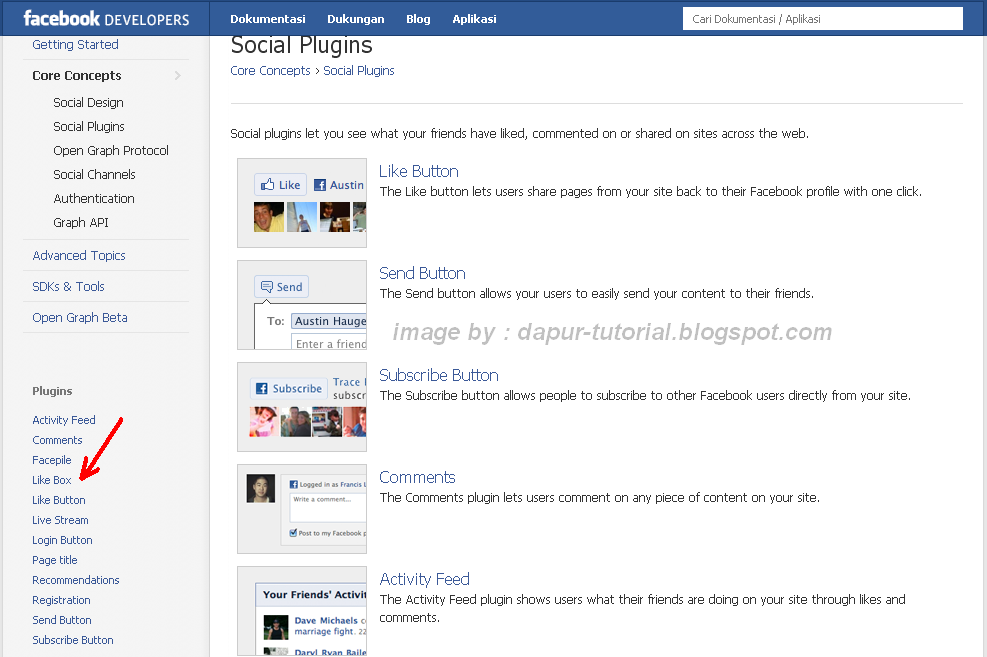The width and height of the screenshot is (987, 657).
Task: Click Austin Hauge recipient token in Send preview
Action: [328, 321]
